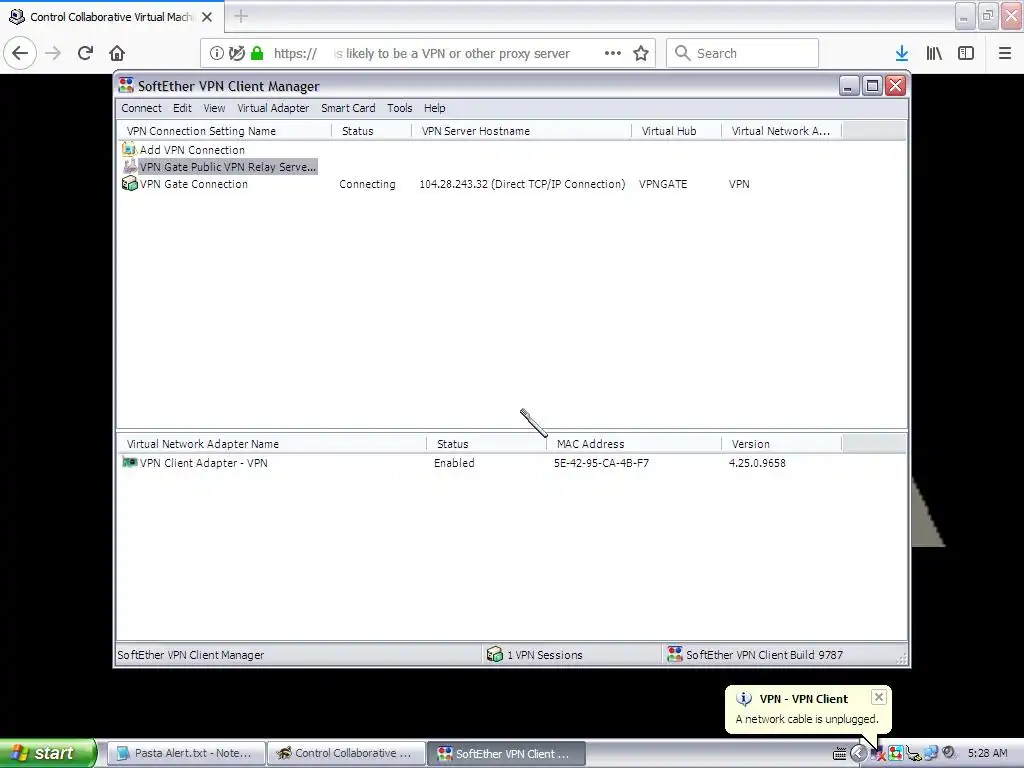Viewport: 1024px width, 768px height.
Task: Open the View menu
Action: 214,108
